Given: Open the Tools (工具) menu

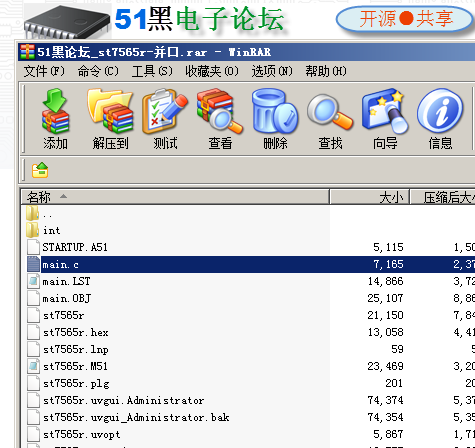Looking at the screenshot, I should (152, 71).
